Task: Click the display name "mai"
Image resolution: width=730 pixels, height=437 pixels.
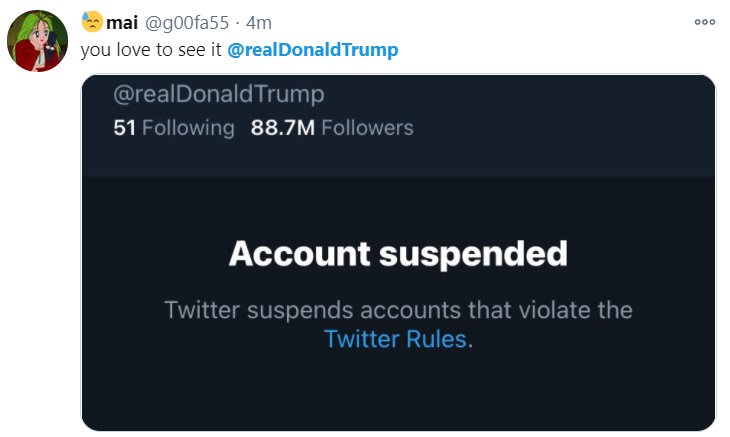Action: (x=121, y=22)
